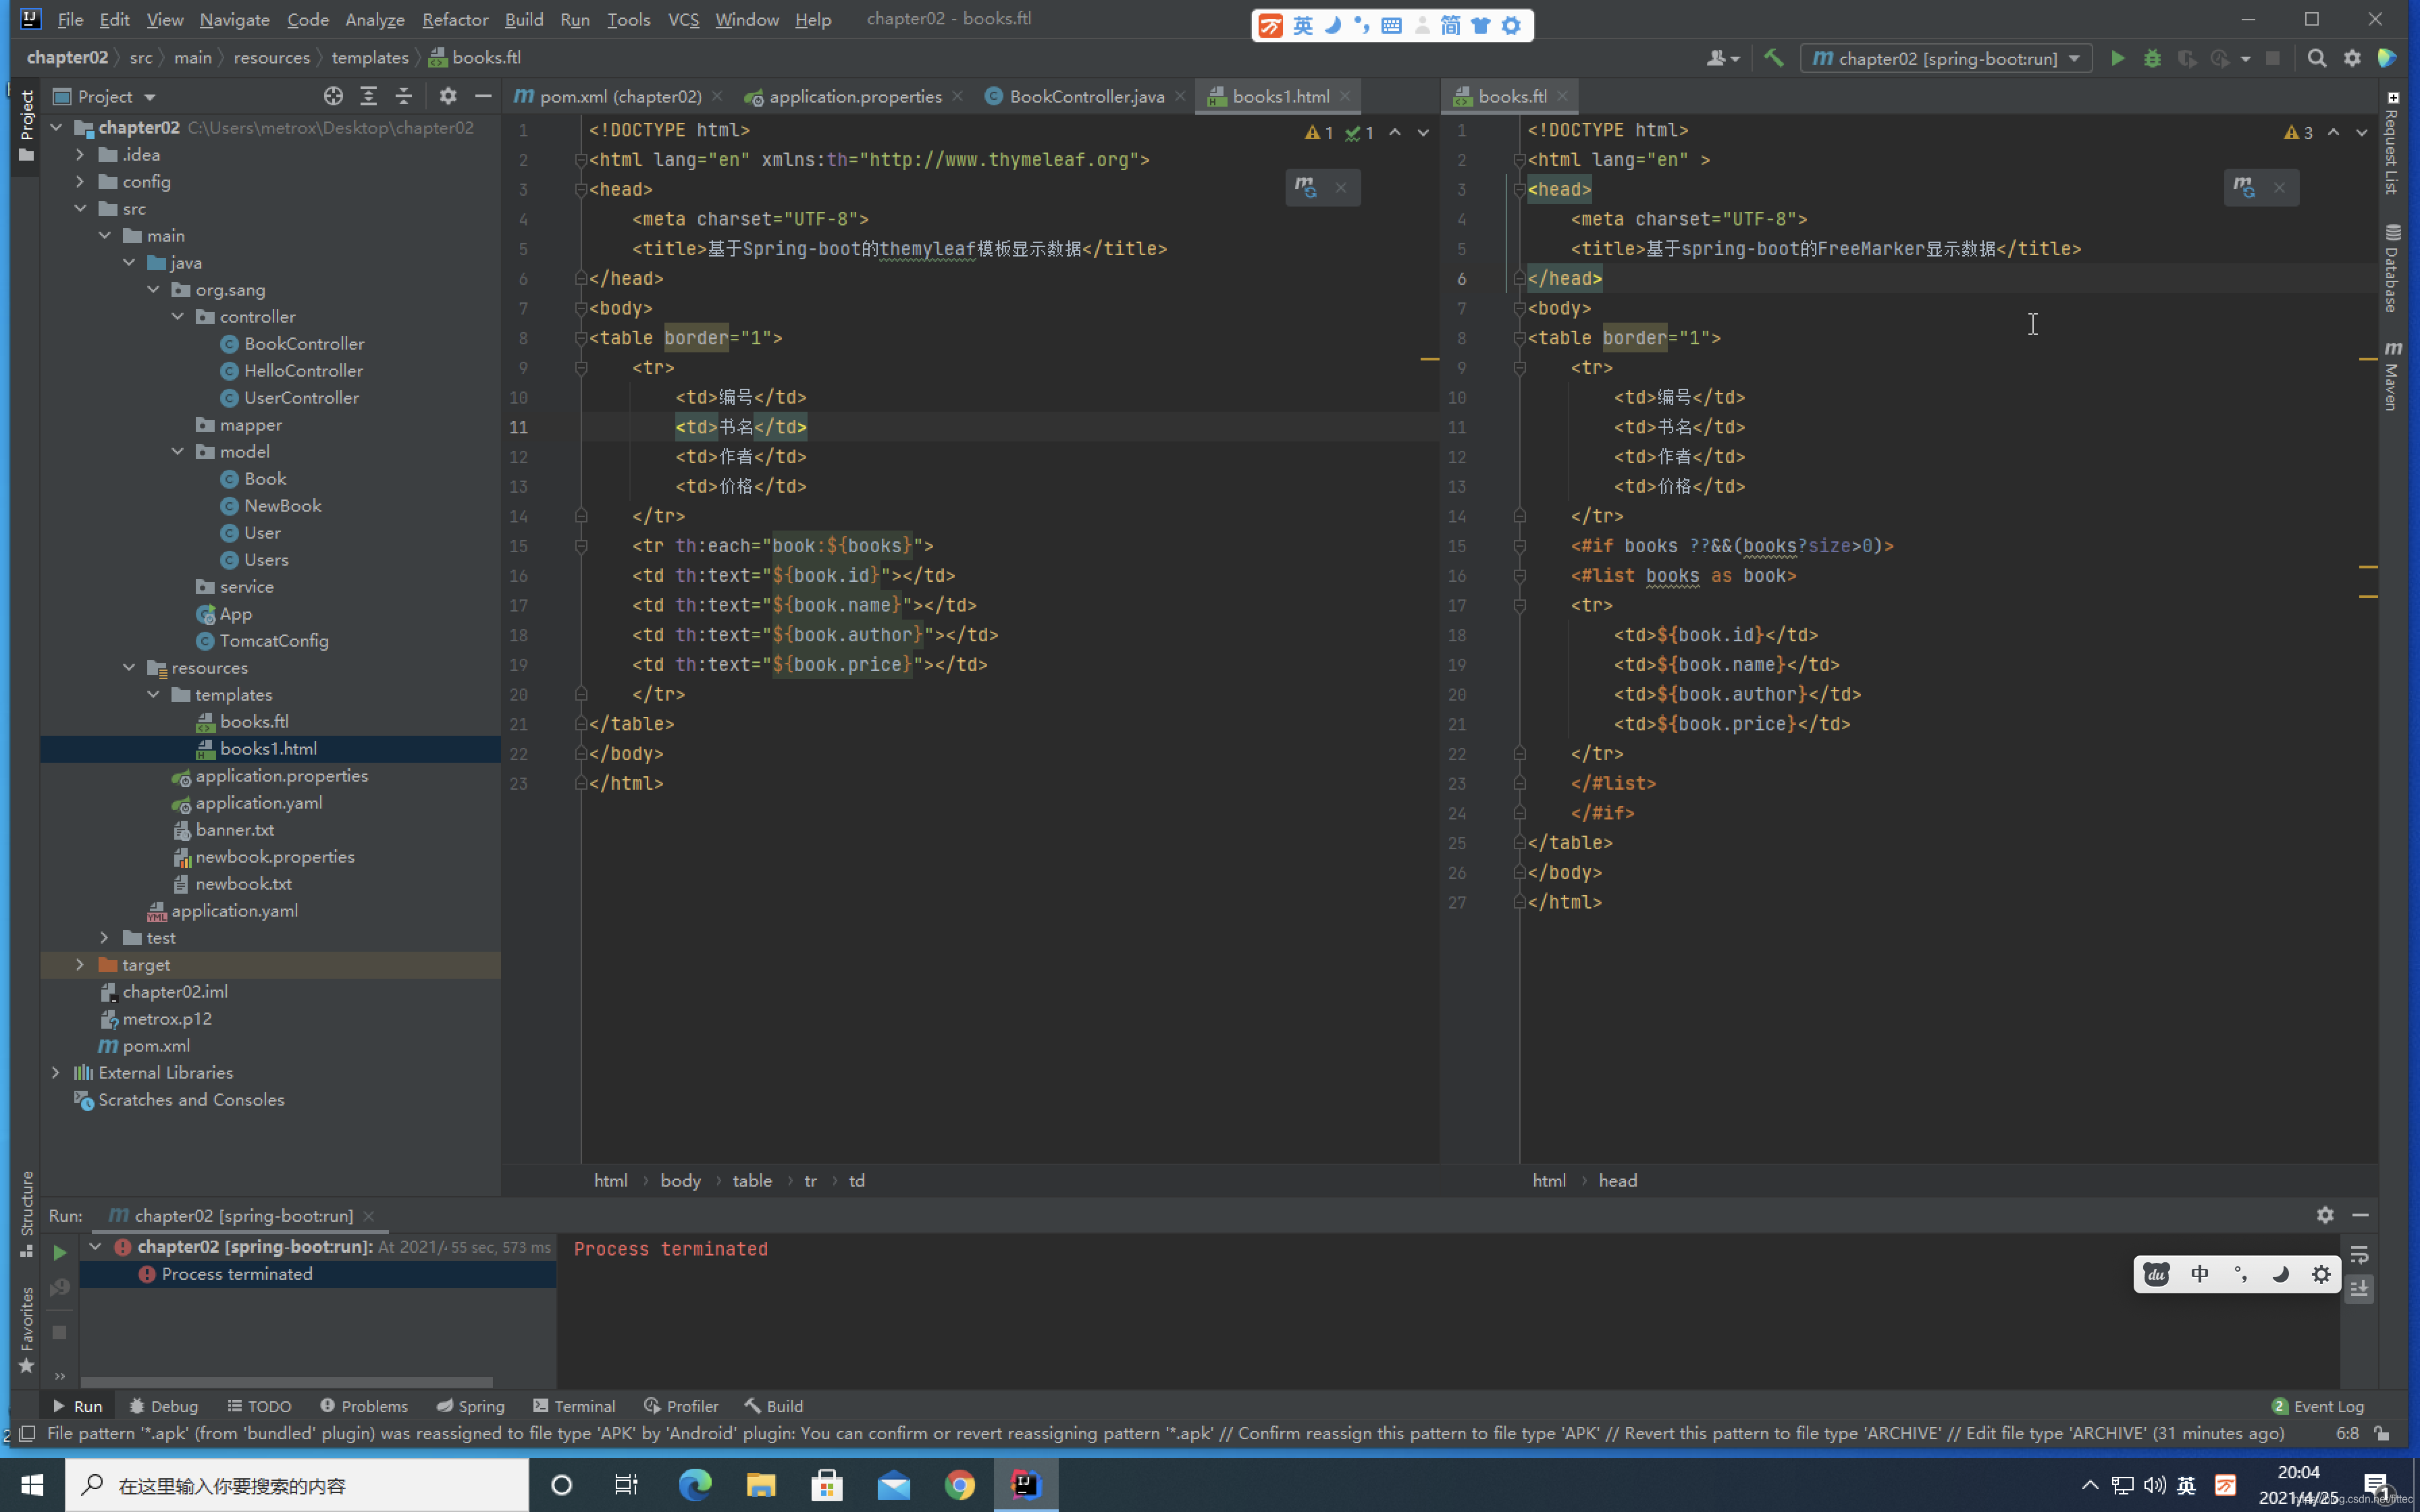Toggle read-only lock icon in status bar
Viewport: 2420px width, 1512px height.
pyautogui.click(x=2383, y=1433)
